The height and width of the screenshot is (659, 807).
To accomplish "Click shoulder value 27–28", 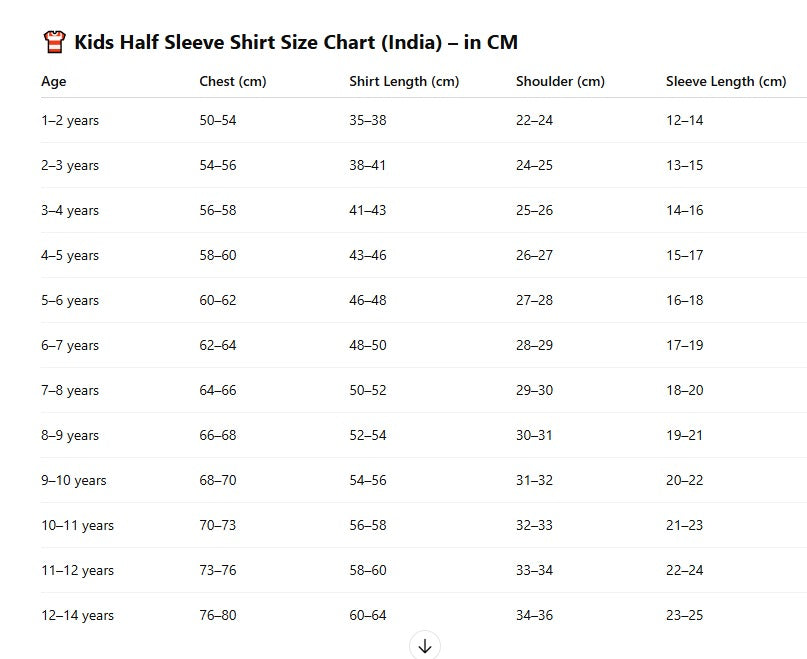I will click(534, 300).
